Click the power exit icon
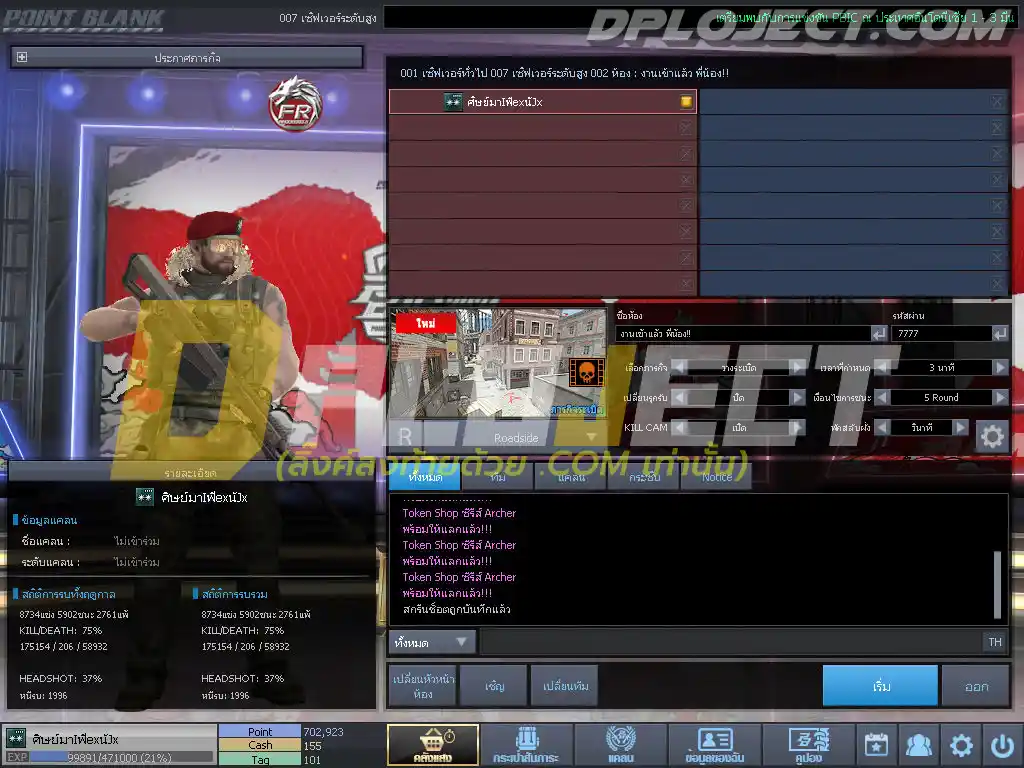This screenshot has width=1024, height=768. [x=1002, y=744]
